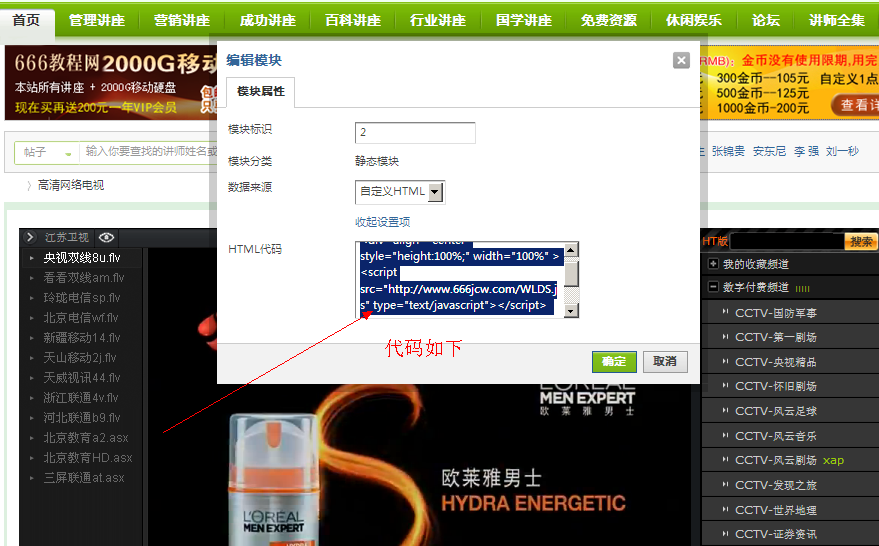
Task: Select source 新疆移动14.flv
Action: point(82,338)
